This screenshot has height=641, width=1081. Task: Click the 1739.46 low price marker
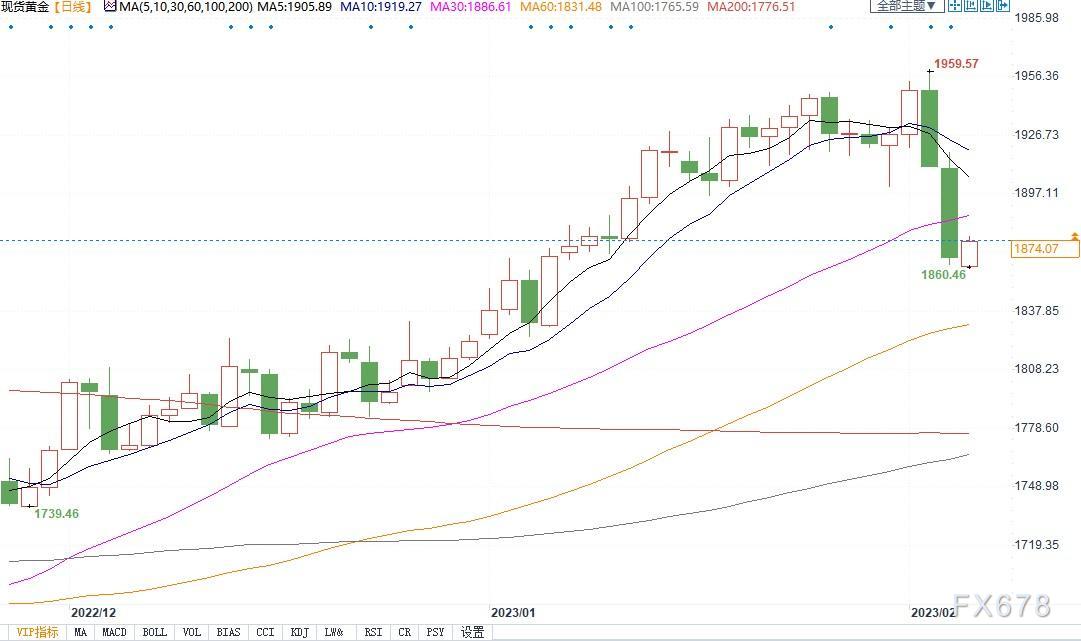[x=56, y=513]
